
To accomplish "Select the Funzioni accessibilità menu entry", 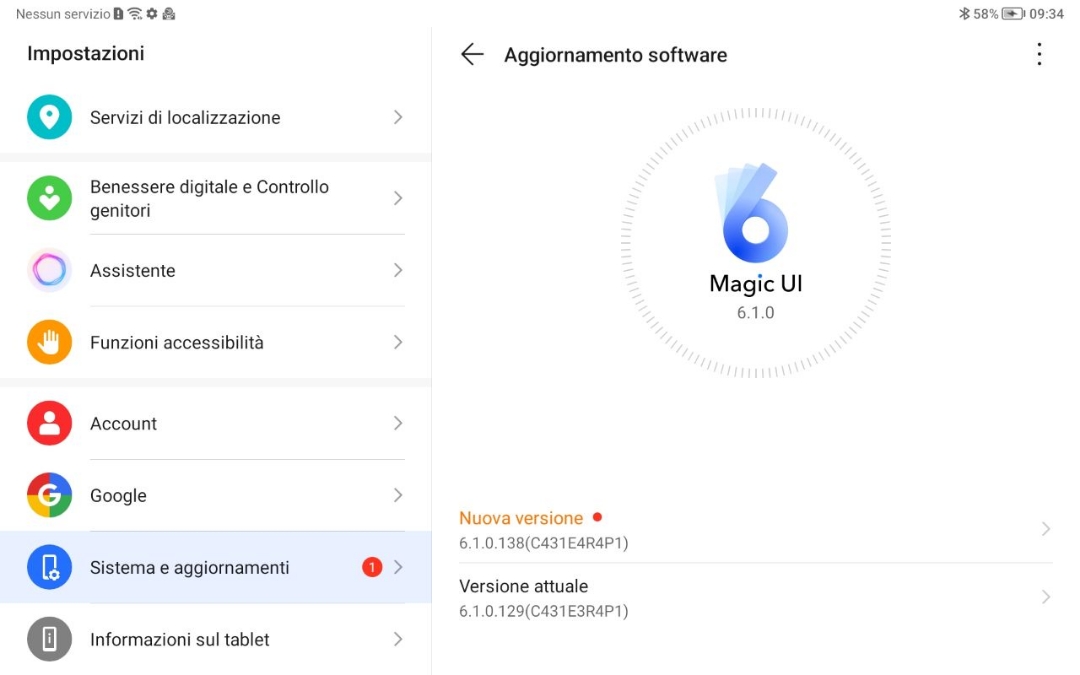I will [177, 343].
